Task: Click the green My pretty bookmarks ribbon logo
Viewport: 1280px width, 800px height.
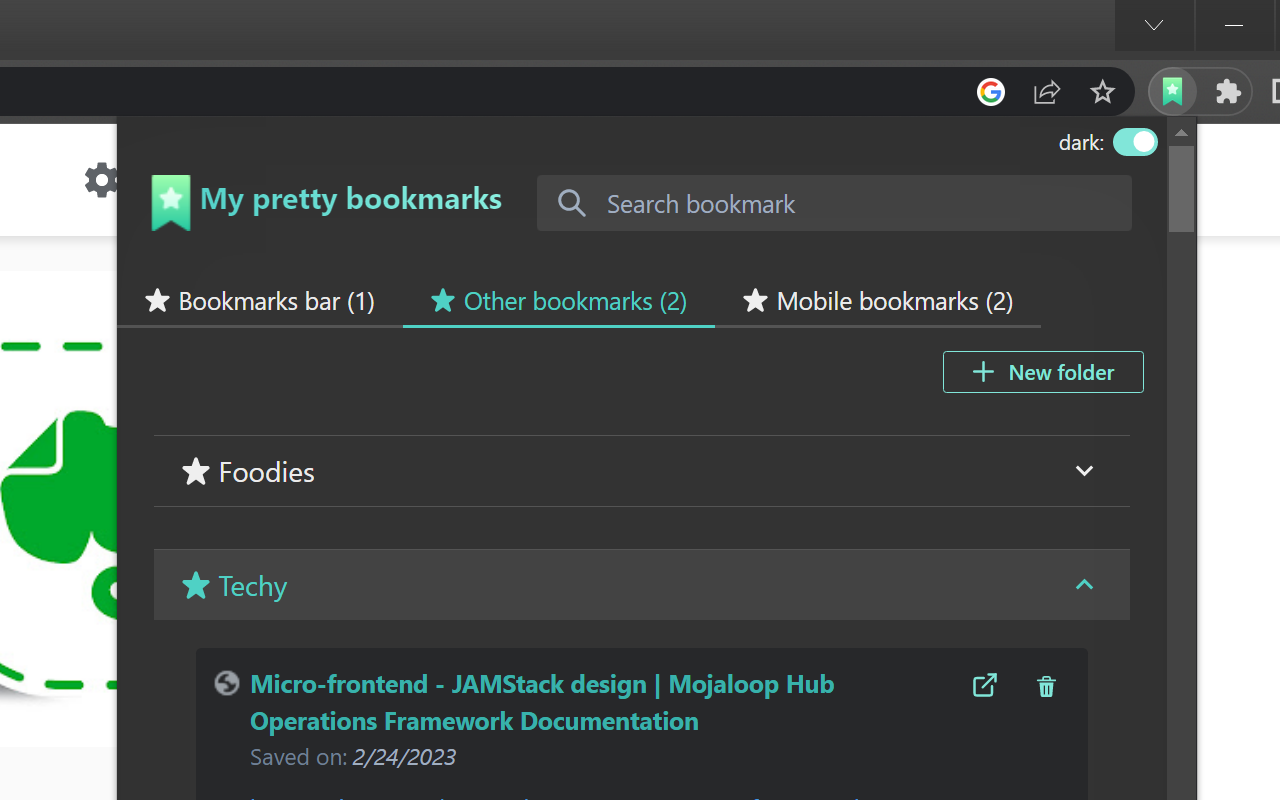Action: click(170, 202)
